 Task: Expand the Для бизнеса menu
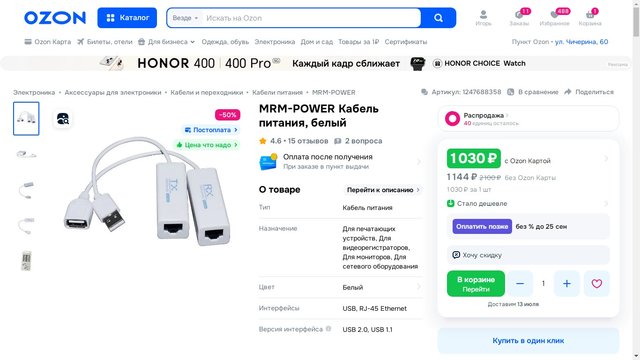[167, 42]
